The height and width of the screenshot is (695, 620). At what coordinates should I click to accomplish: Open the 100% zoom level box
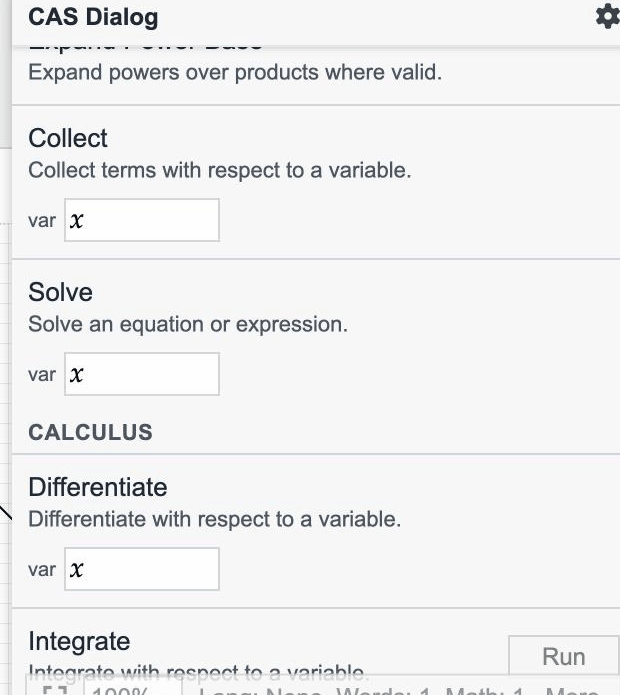click(133, 690)
